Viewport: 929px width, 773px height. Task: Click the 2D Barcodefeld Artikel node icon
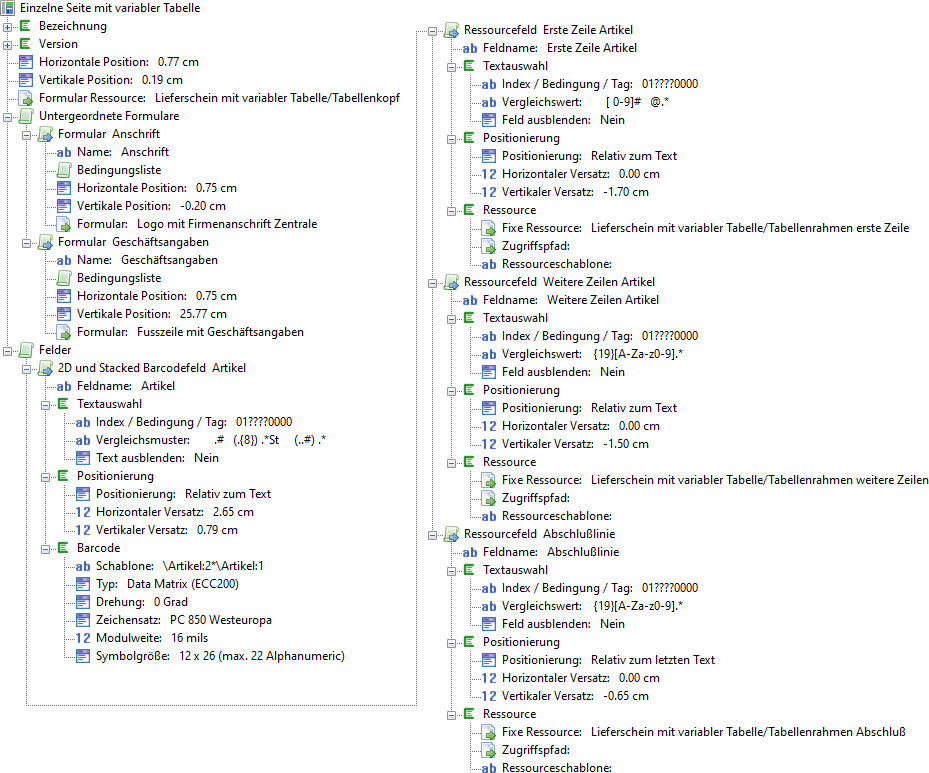click(45, 368)
